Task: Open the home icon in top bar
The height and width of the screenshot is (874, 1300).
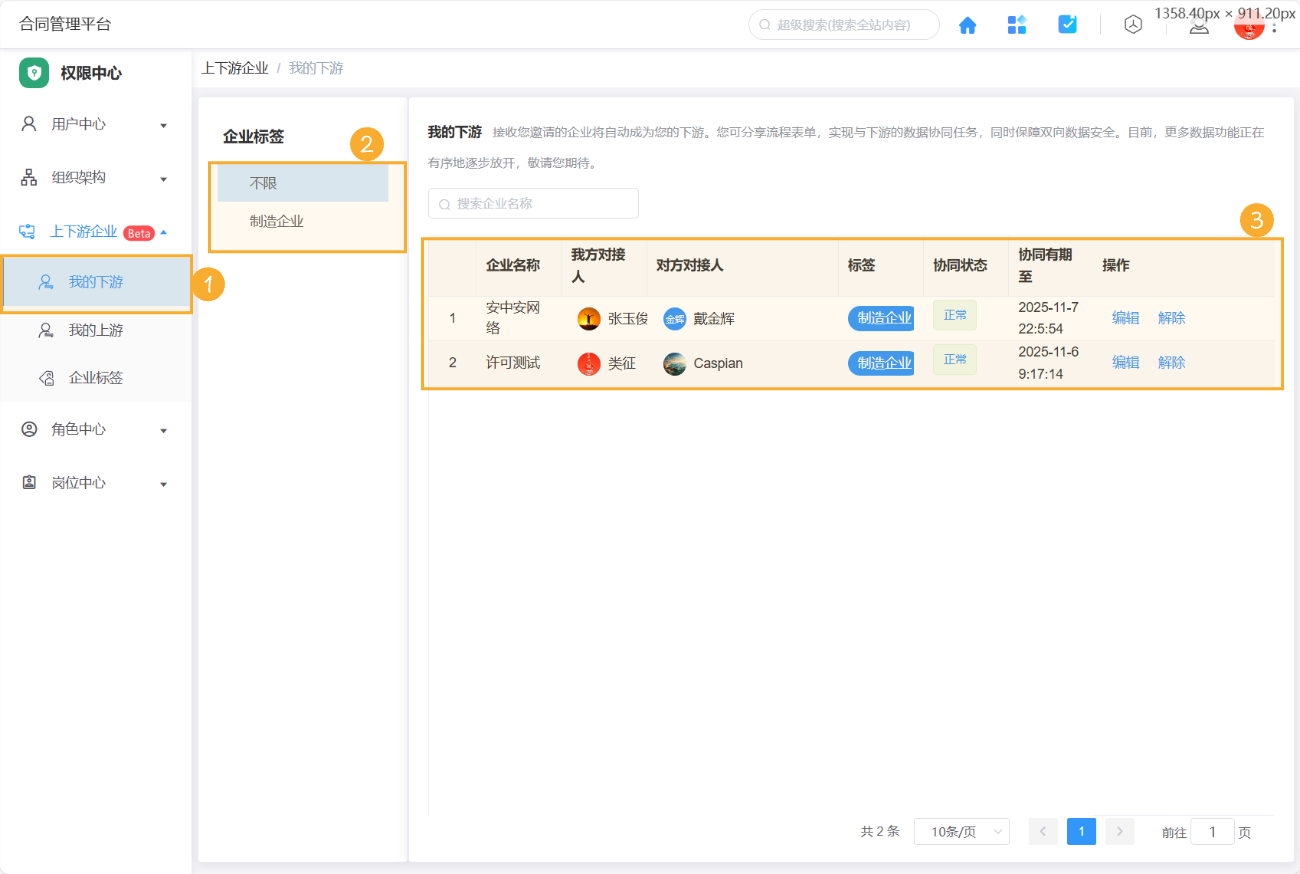Action: [967, 24]
